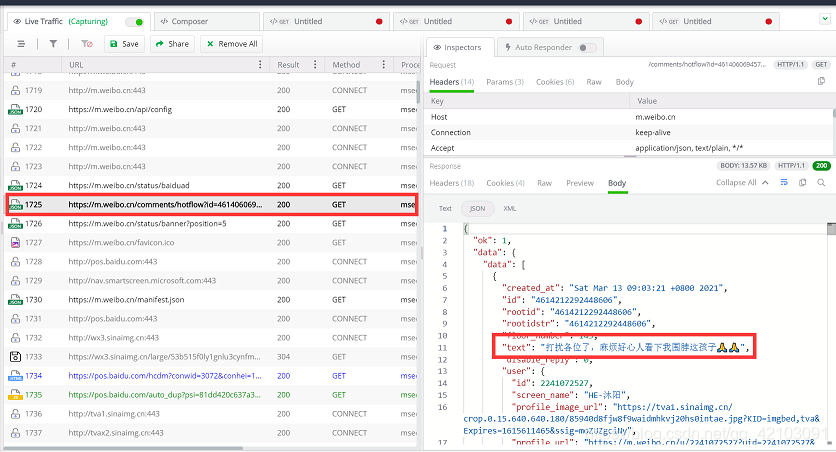This screenshot has height=452, width=836.
Task: Click the clear filters icon
Action: click(87, 44)
